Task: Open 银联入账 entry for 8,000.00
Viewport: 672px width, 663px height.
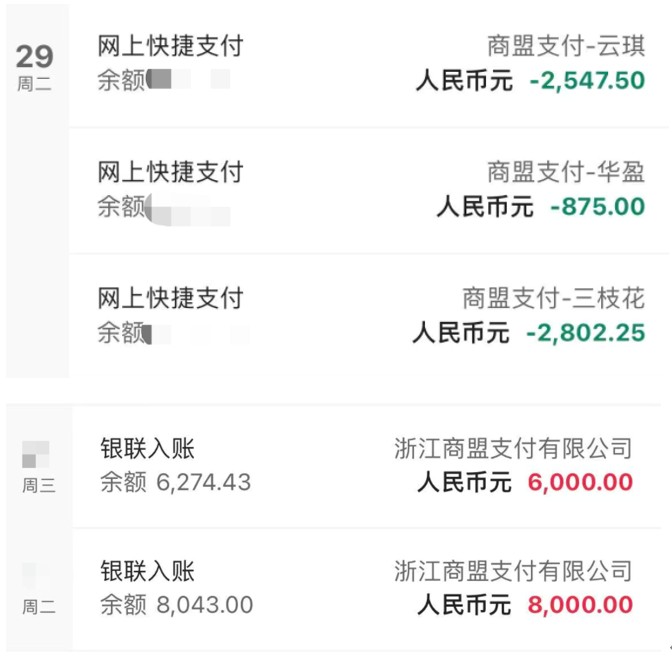Action: [147, 572]
